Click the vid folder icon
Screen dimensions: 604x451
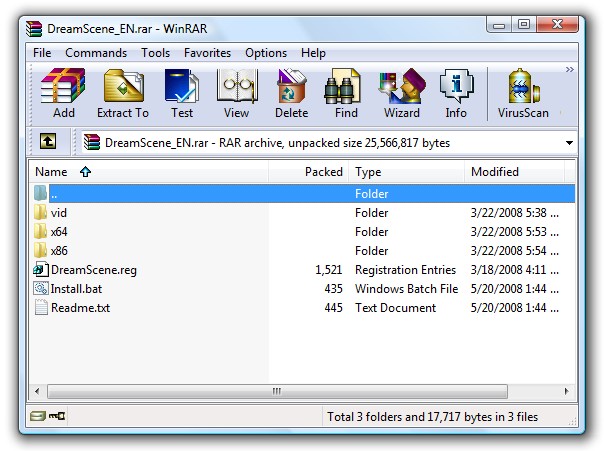click(40, 212)
